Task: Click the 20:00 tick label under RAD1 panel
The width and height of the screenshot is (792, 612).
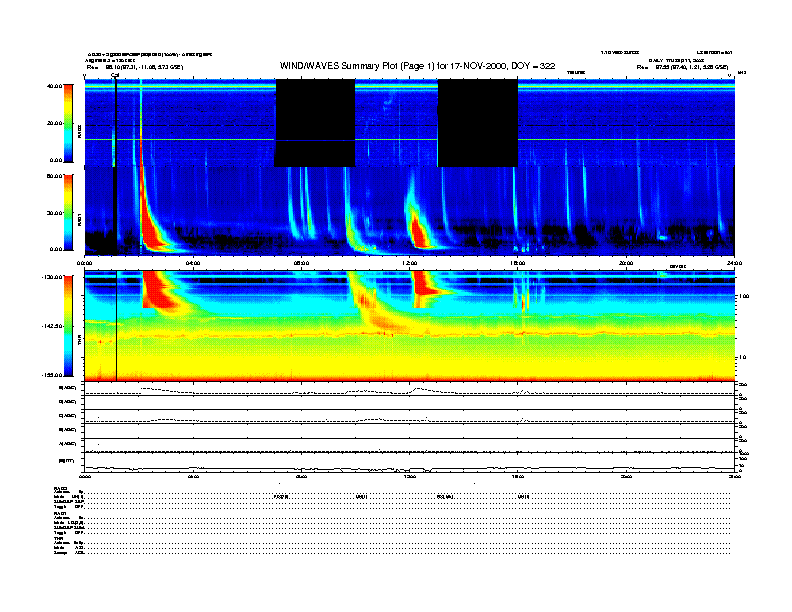Action: click(x=626, y=263)
